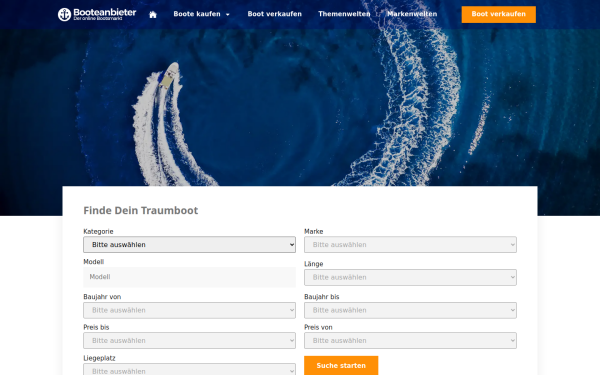Open the Booteanbieter logo homepage
This screenshot has height=375, width=600.
(97, 14)
